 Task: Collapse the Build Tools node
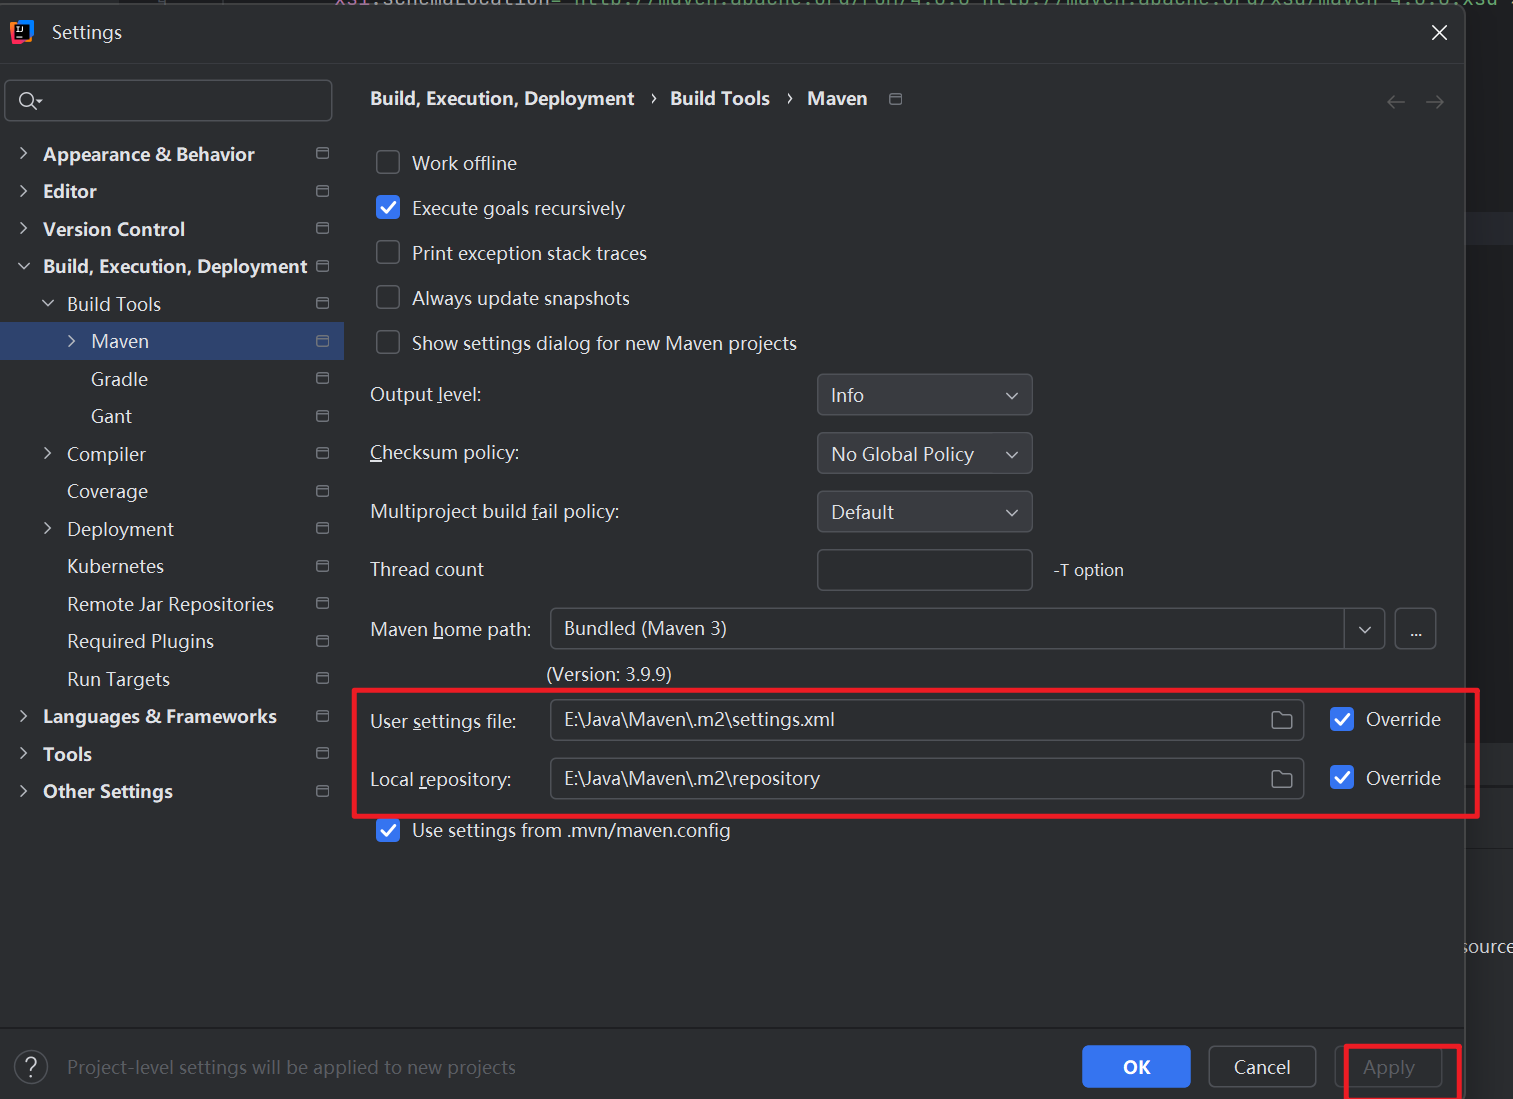(x=47, y=303)
